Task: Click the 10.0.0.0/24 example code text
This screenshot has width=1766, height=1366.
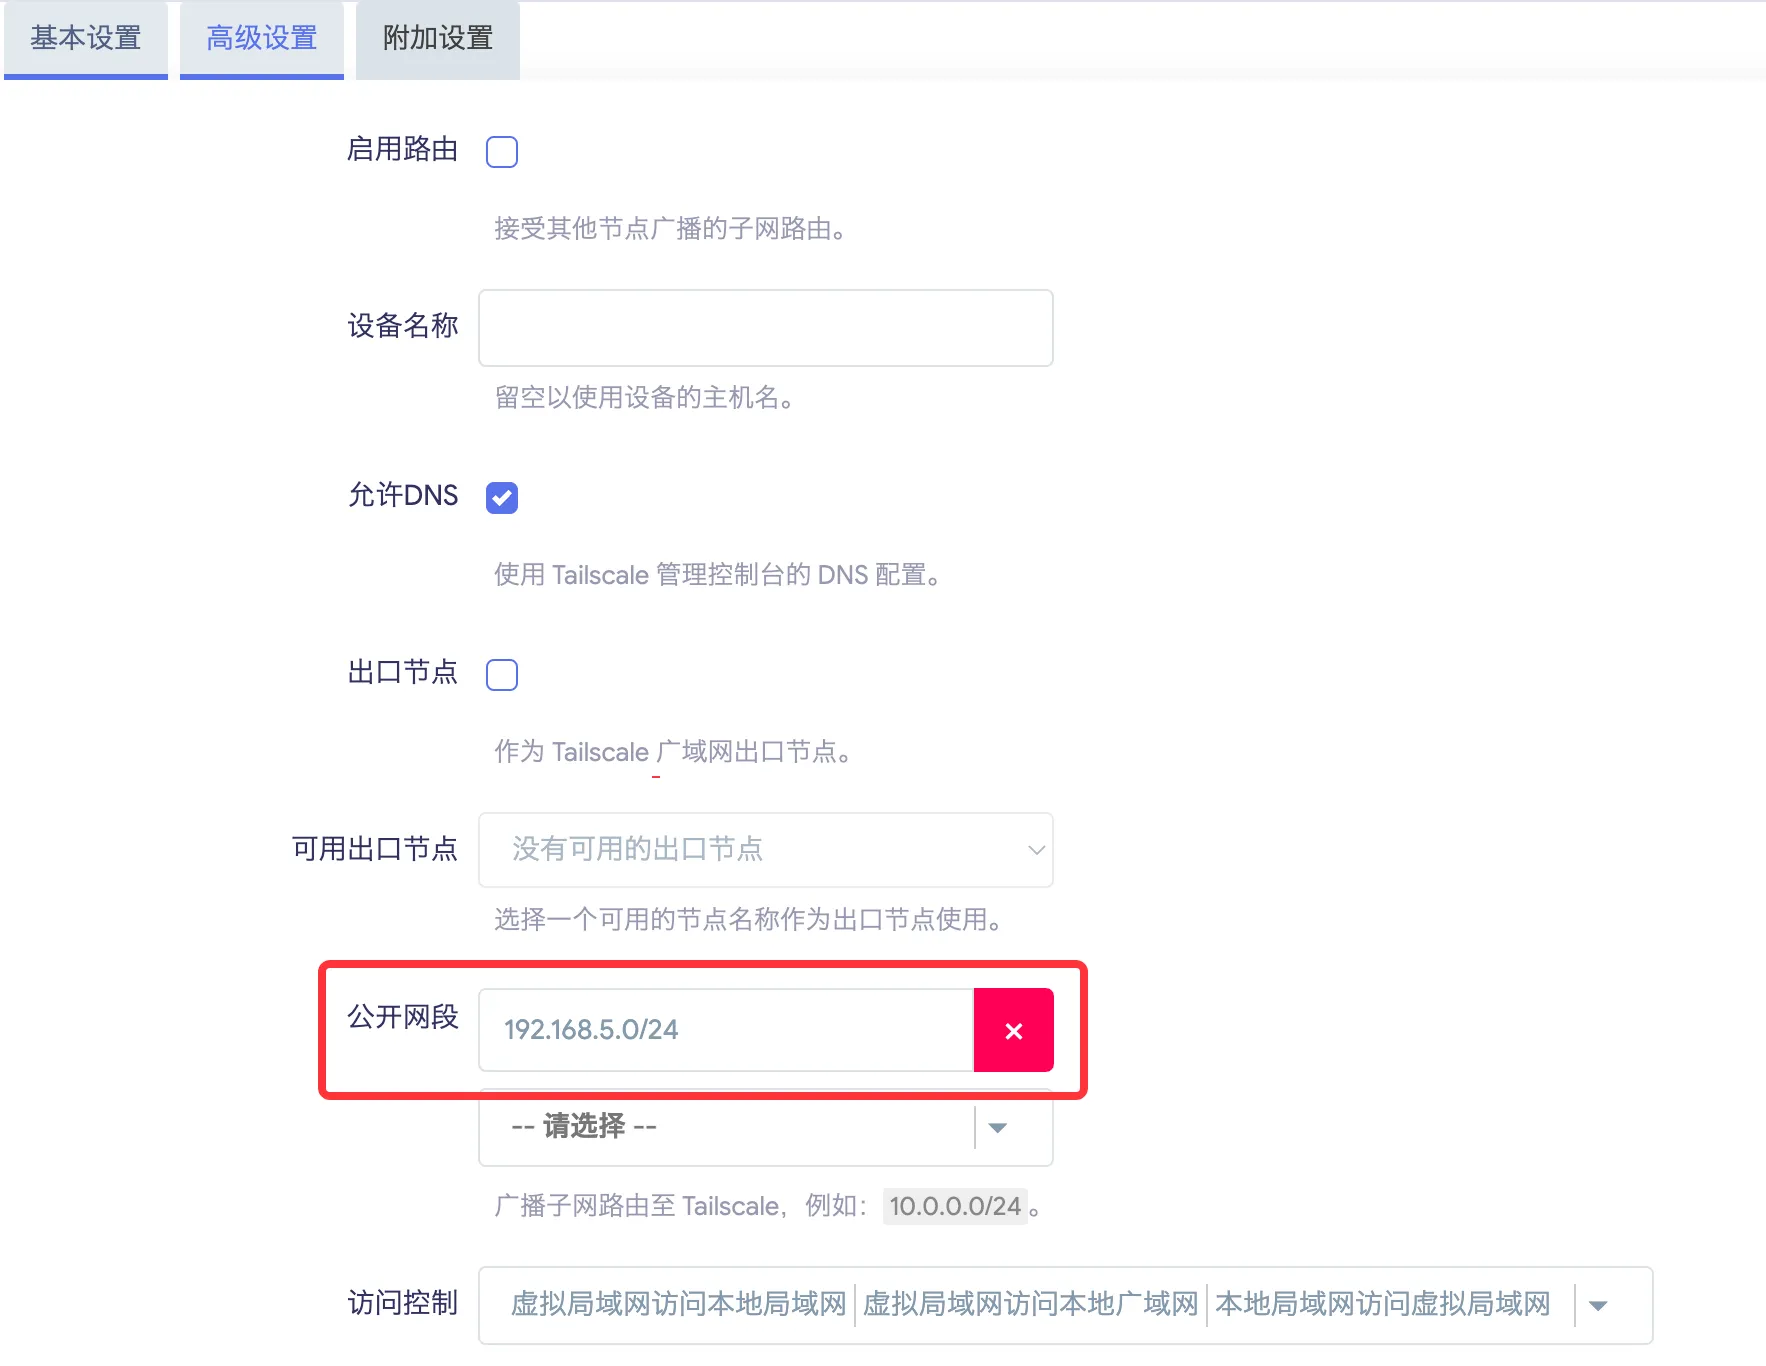Action: point(955,1206)
